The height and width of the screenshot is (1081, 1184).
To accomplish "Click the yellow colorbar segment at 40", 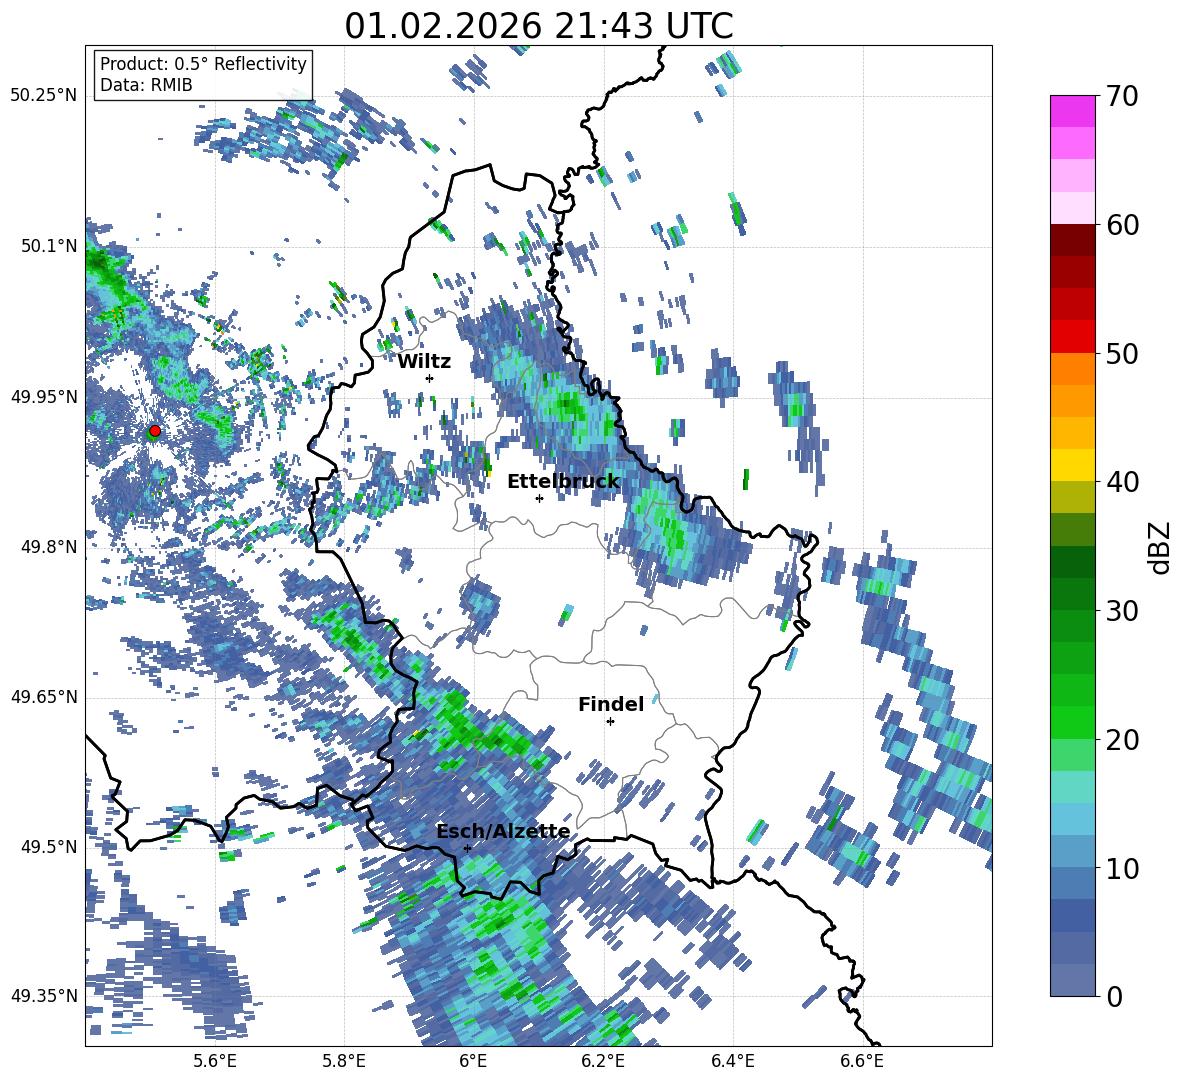I will (x=1072, y=465).
